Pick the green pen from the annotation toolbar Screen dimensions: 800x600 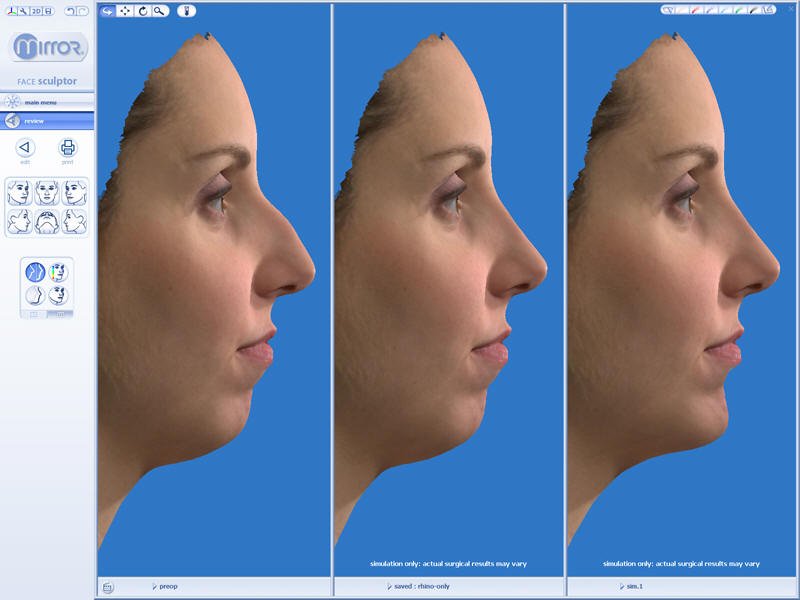click(x=738, y=9)
